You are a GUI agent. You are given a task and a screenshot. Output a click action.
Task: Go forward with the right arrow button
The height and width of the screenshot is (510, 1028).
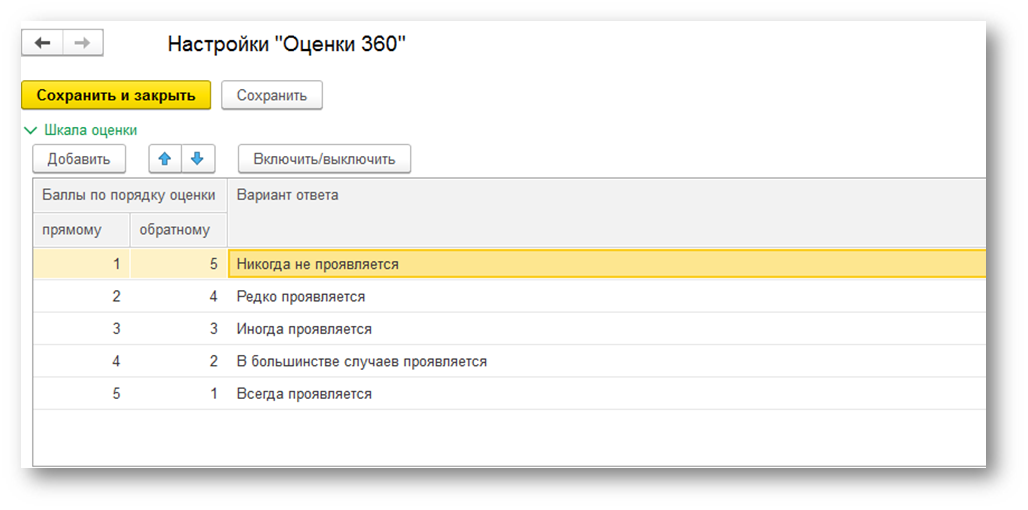coord(83,43)
